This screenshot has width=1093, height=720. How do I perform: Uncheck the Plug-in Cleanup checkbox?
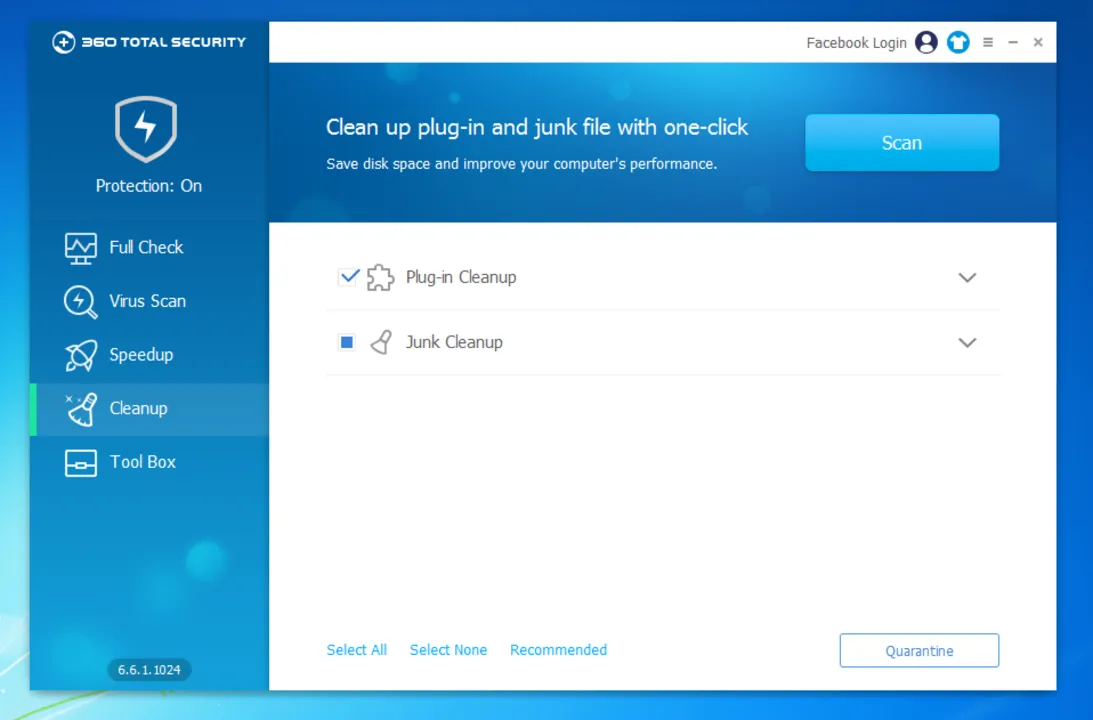point(349,277)
